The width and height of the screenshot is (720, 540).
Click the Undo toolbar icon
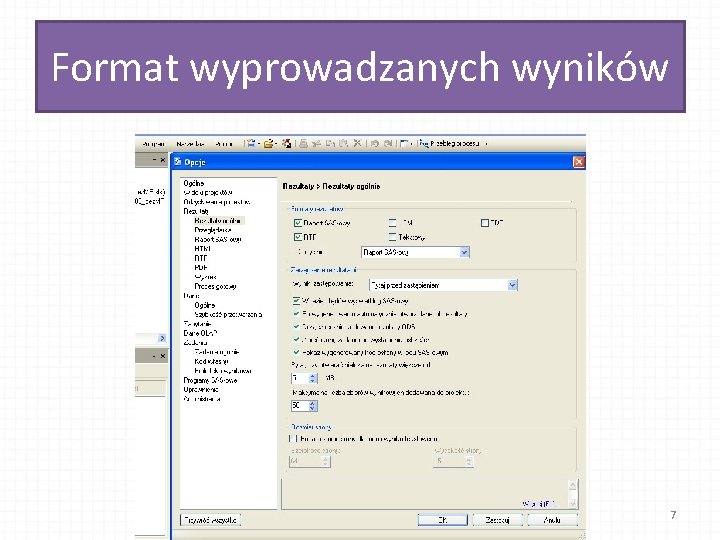coord(375,144)
